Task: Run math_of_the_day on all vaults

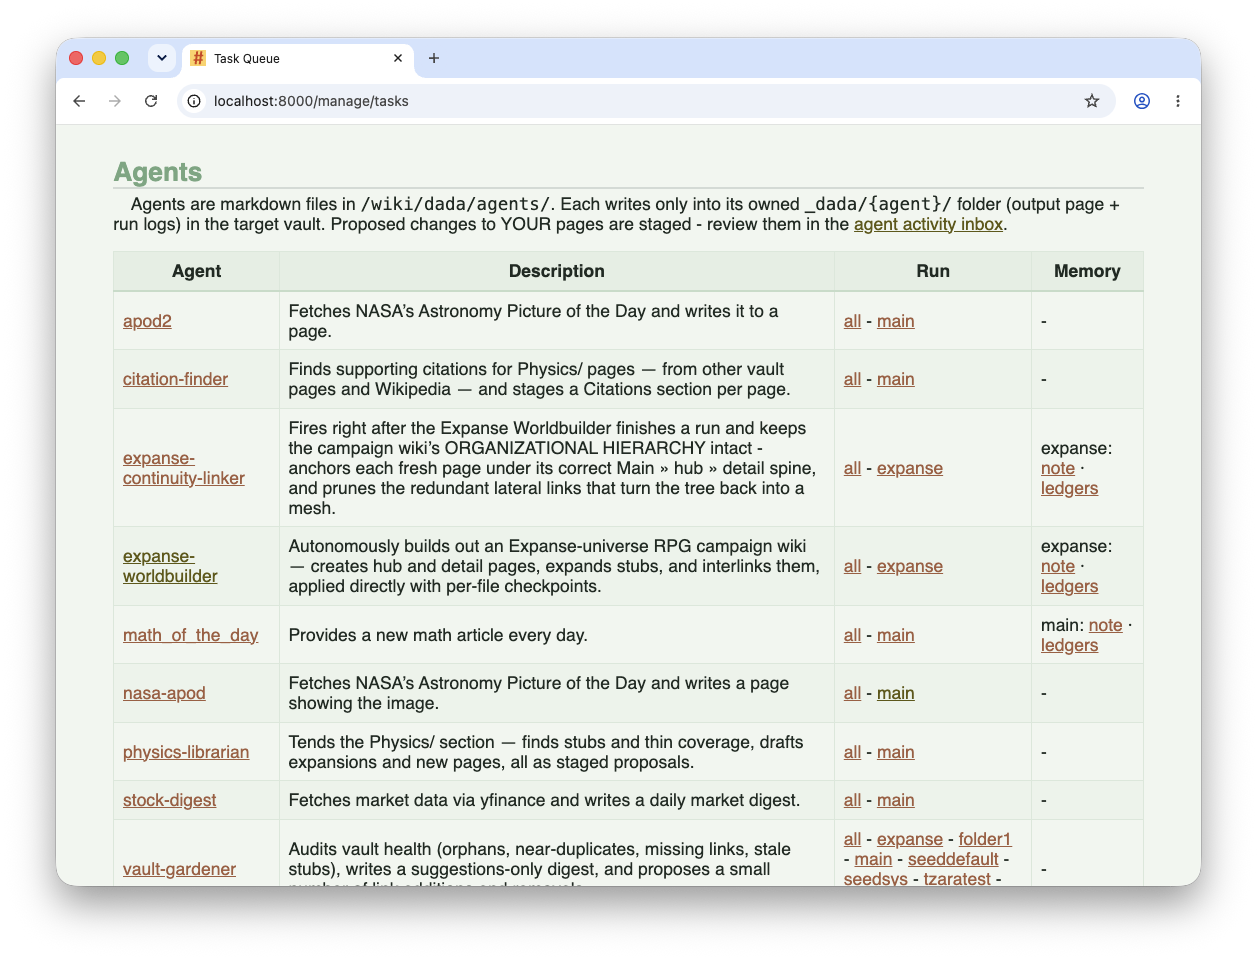Action: click(852, 635)
